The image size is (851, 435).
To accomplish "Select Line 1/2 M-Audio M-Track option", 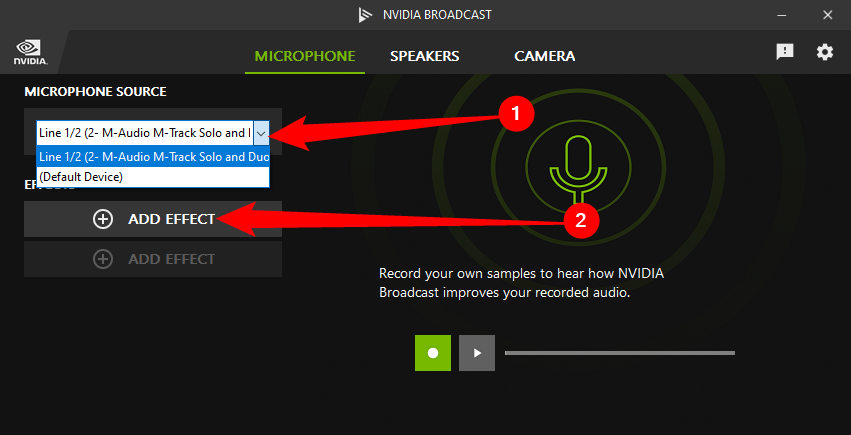I will [152, 157].
